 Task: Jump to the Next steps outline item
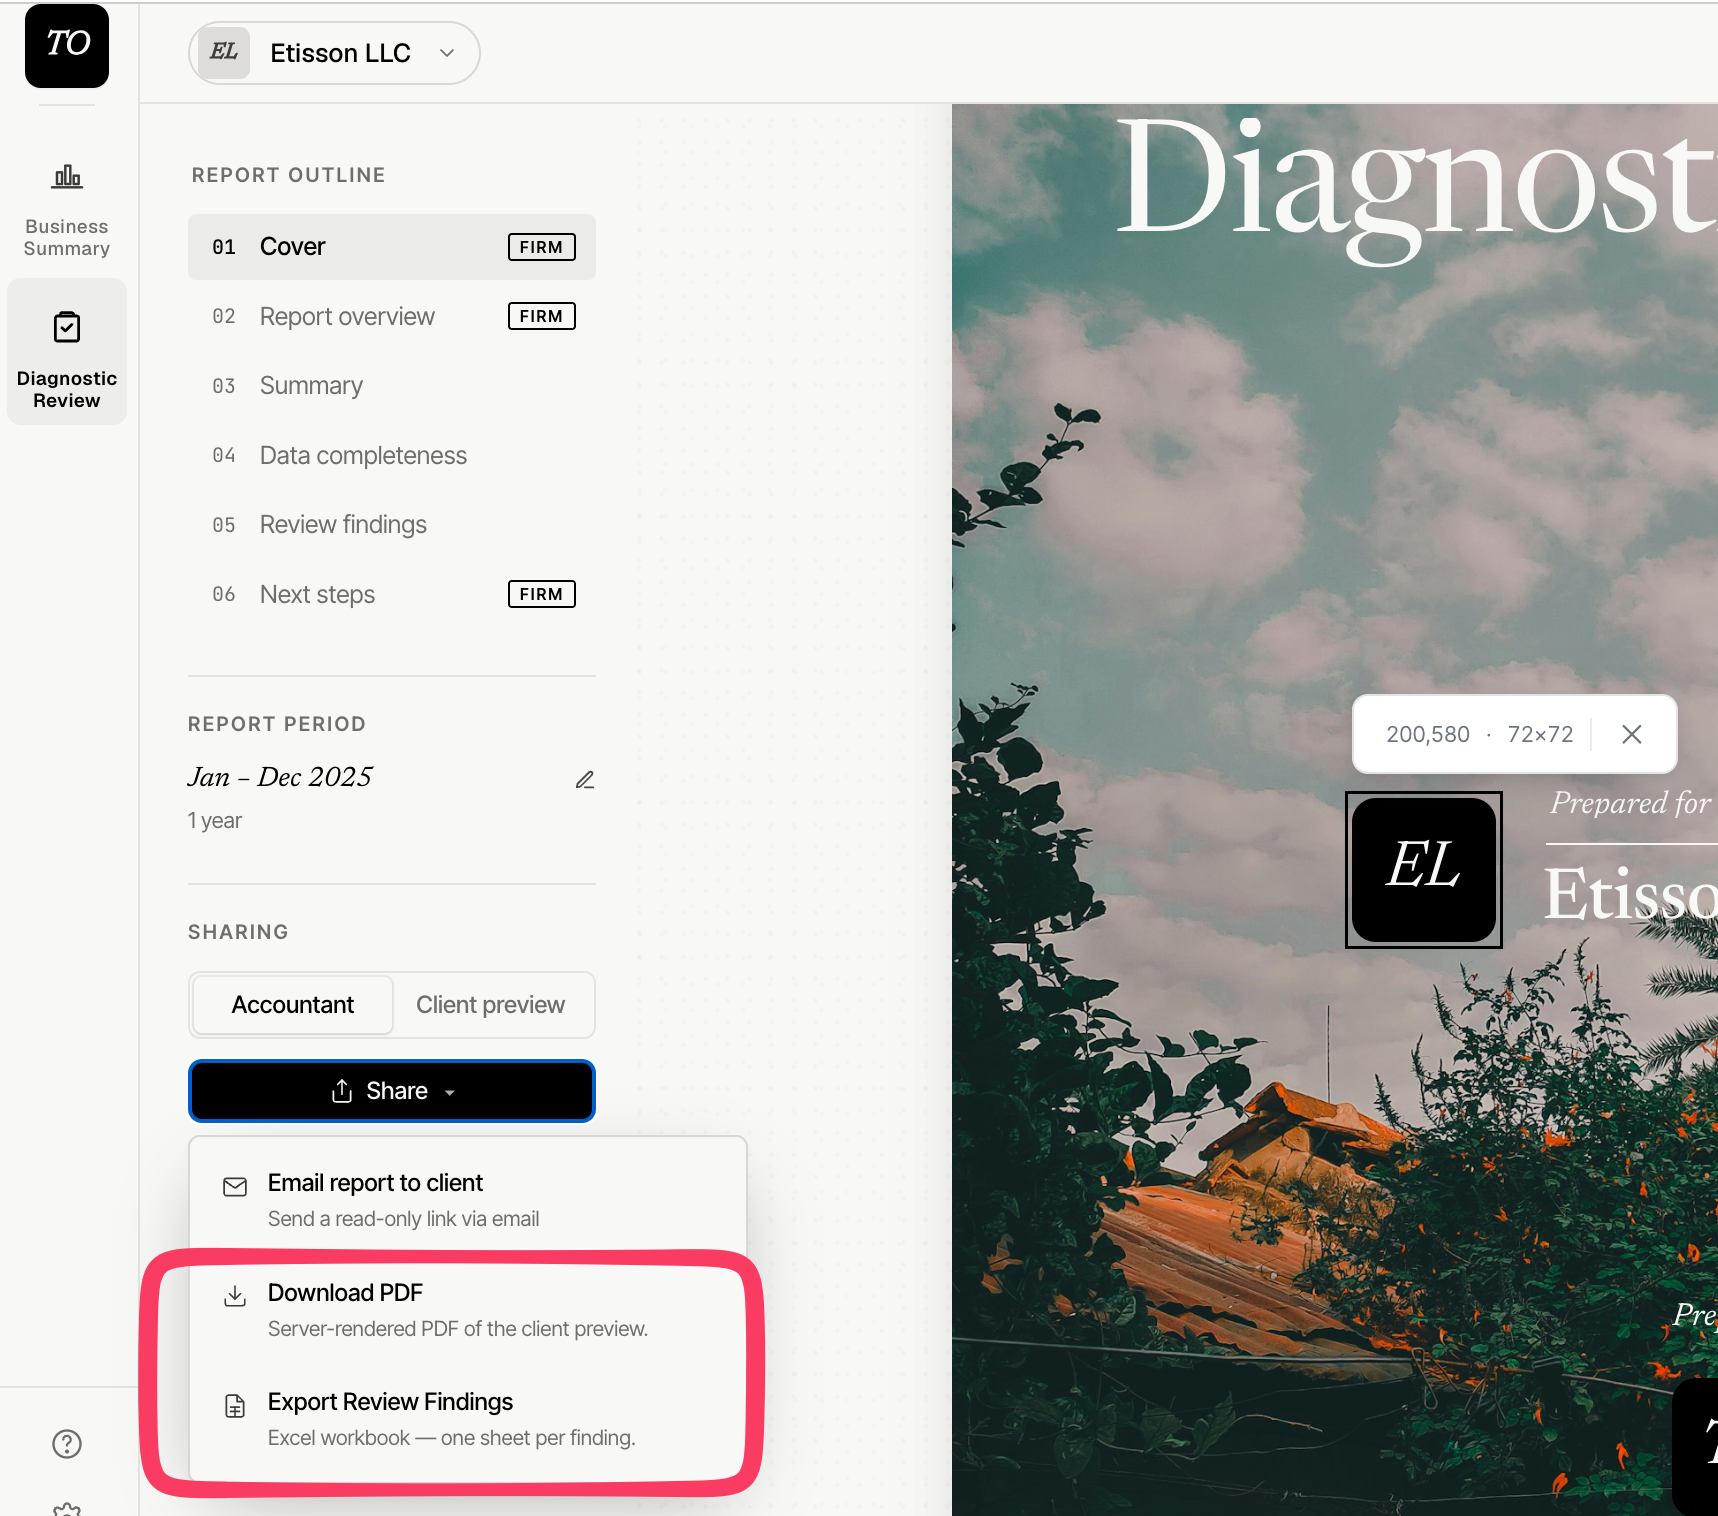[x=392, y=594]
